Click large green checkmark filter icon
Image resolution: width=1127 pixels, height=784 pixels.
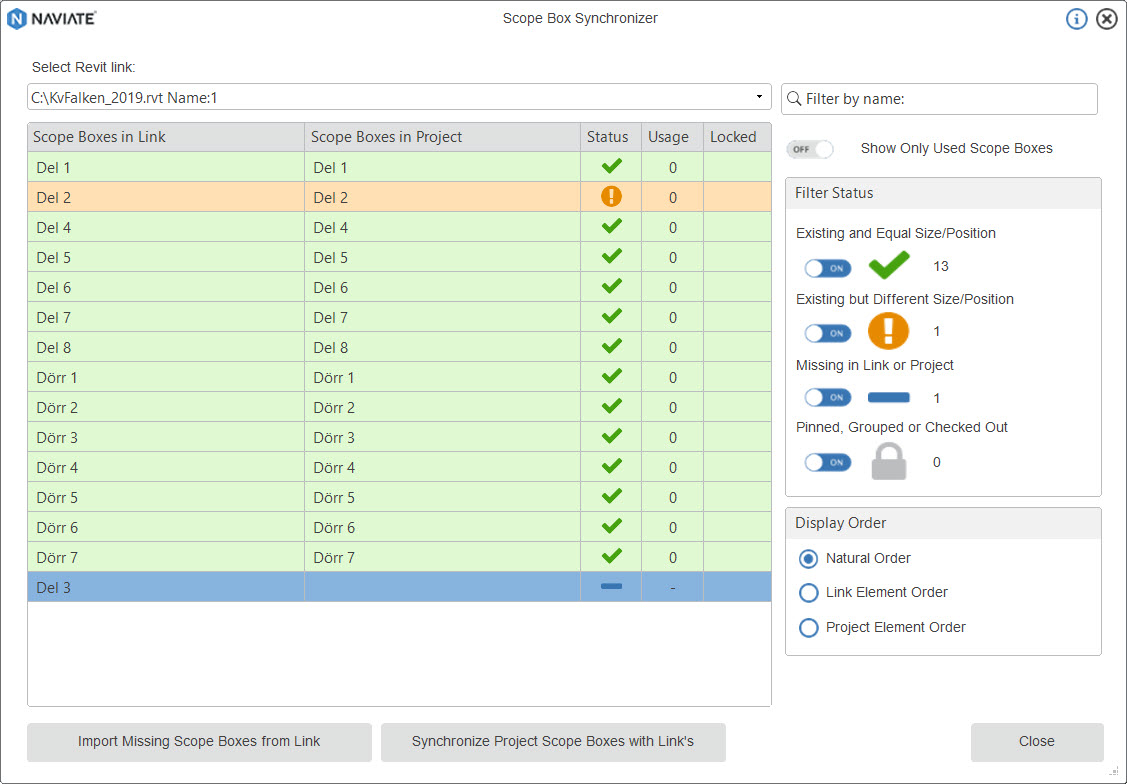(x=888, y=266)
